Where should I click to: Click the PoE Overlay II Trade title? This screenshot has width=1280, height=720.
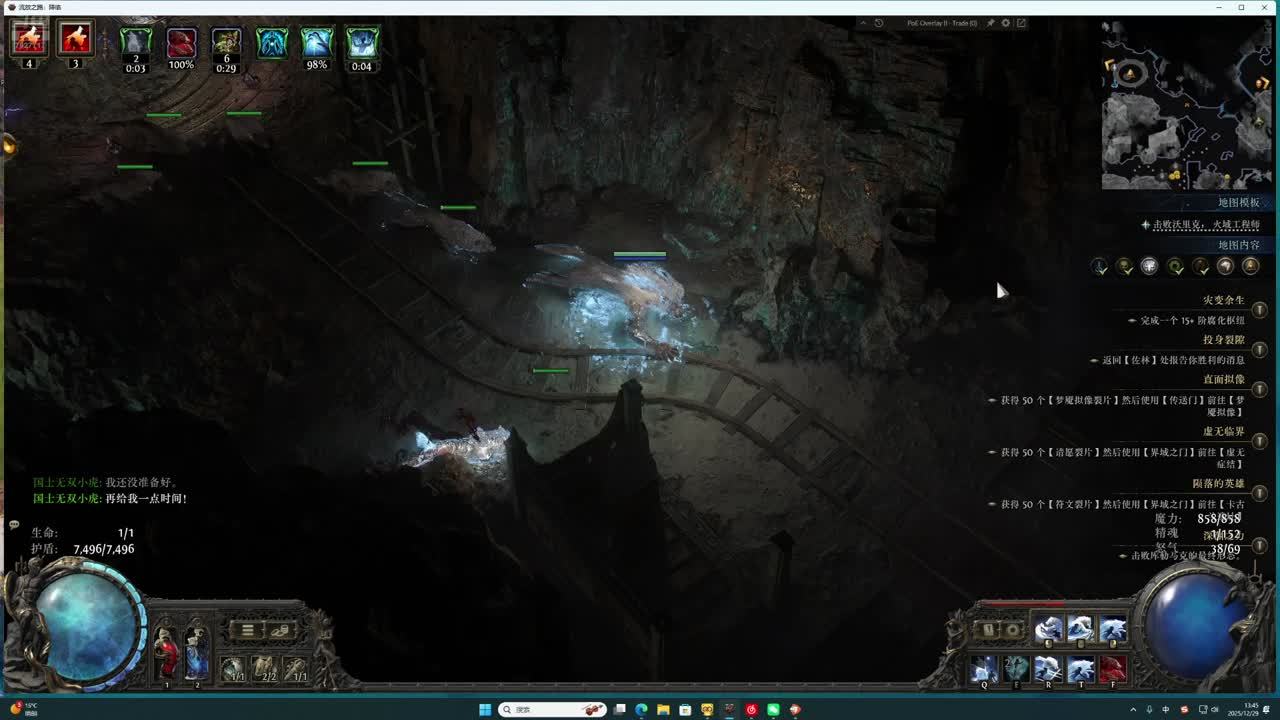940,23
